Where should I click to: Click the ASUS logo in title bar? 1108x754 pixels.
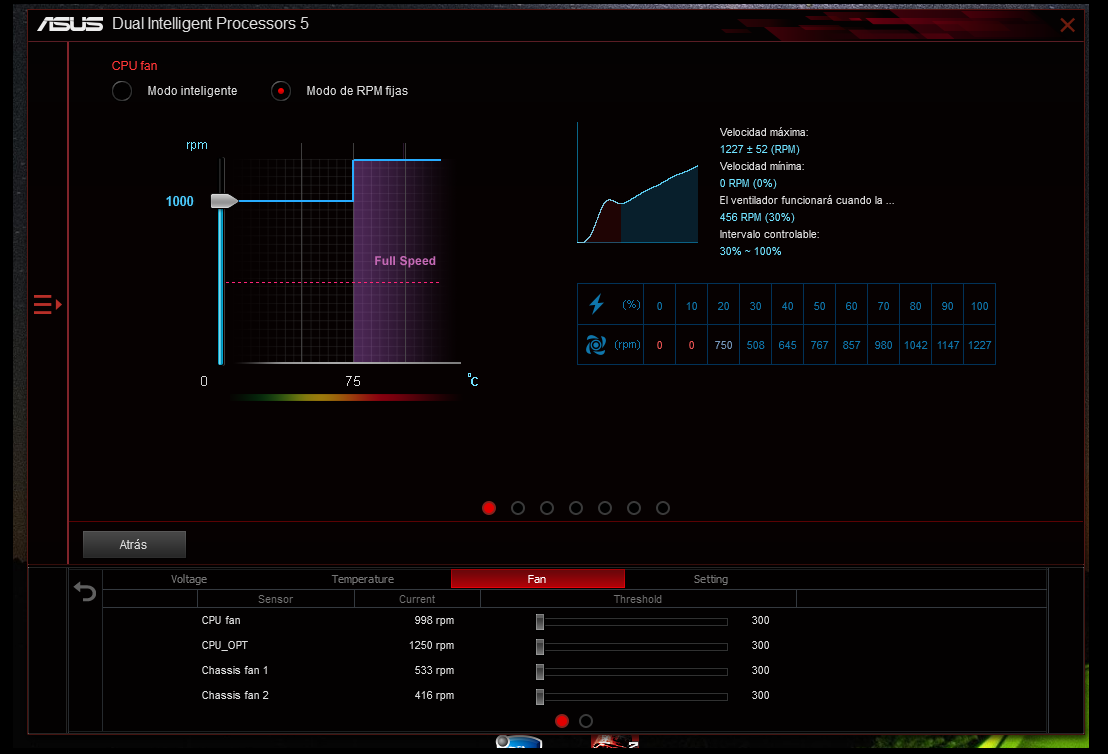point(70,24)
